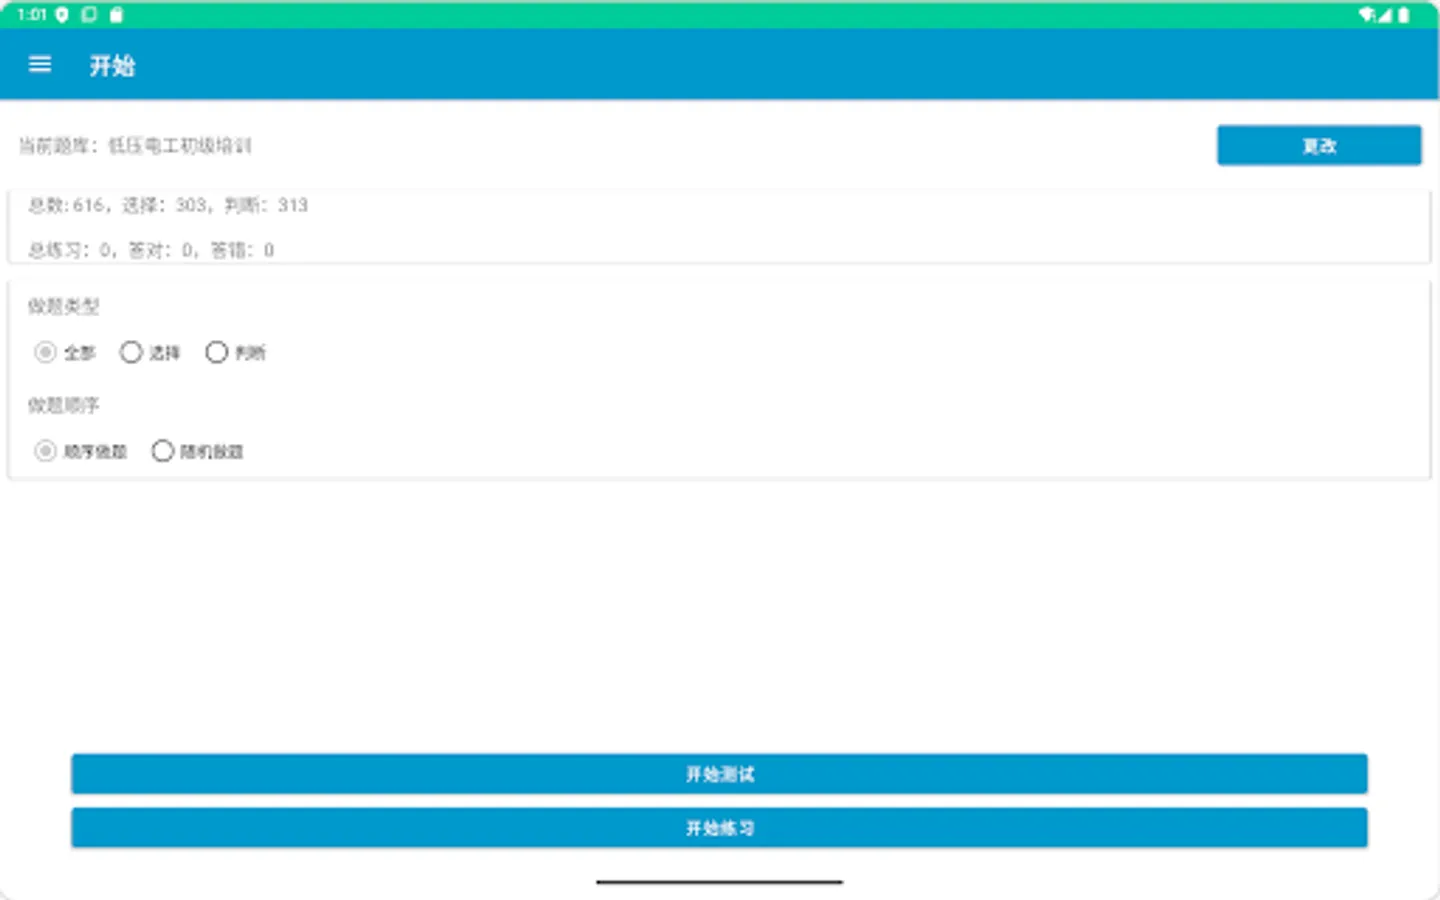Viewport: 1440px width, 900px height.
Task: Tap the location pin icon next to the clock
Action: (61, 15)
